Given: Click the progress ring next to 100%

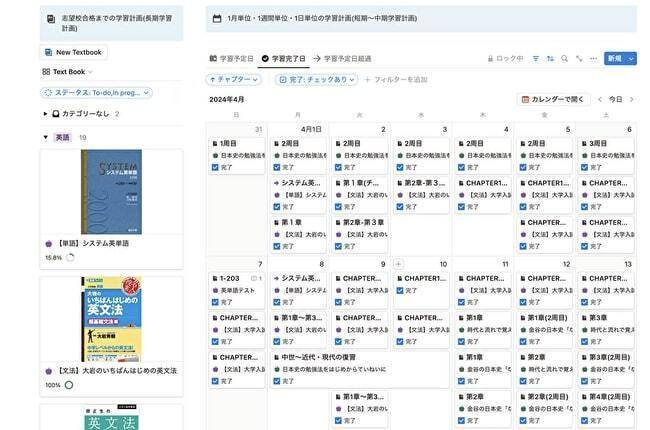Looking at the screenshot, I should pyautogui.click(x=69, y=385).
